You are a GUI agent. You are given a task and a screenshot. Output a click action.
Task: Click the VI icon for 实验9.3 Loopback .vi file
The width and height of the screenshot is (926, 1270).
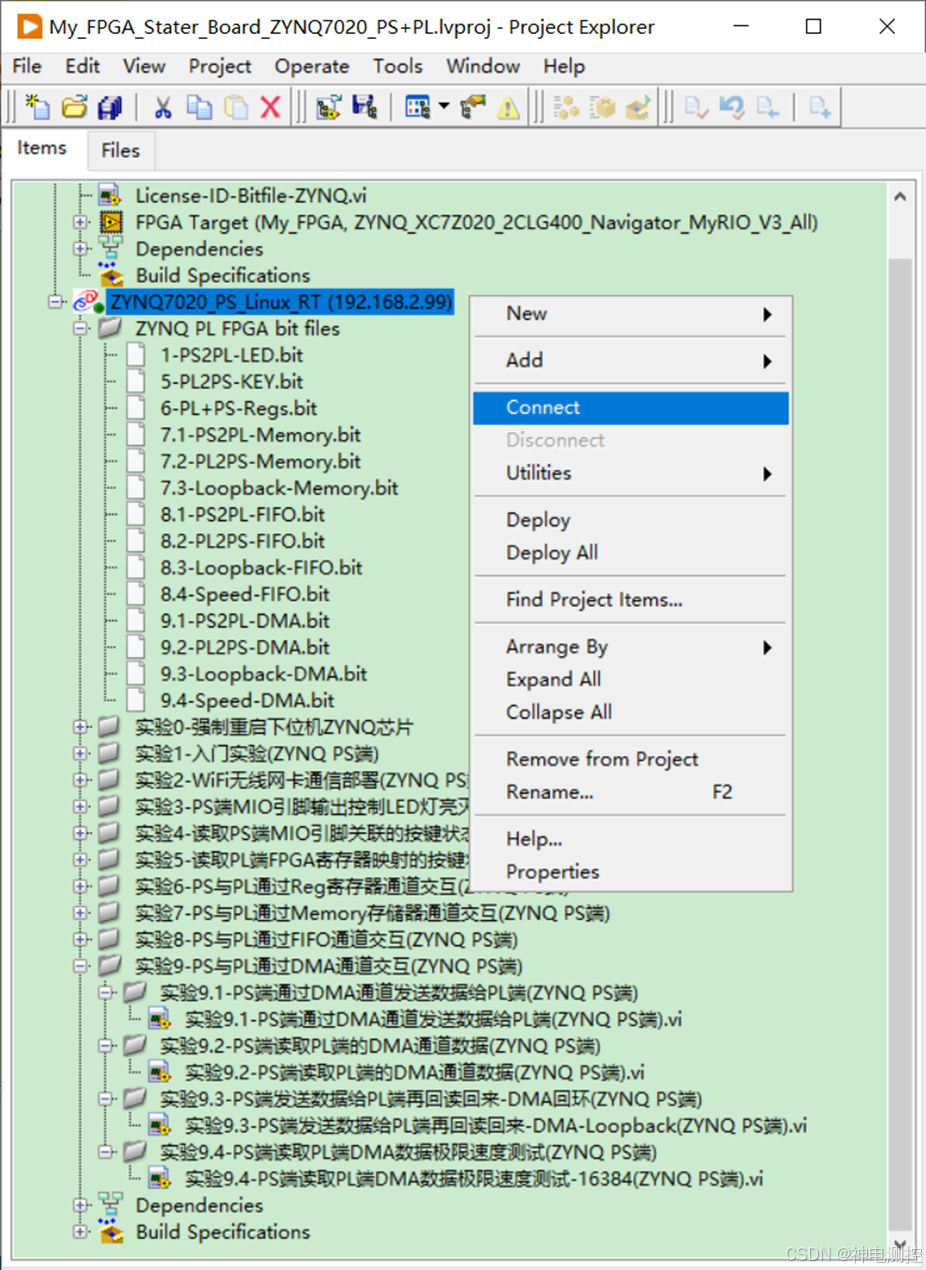pos(160,1125)
